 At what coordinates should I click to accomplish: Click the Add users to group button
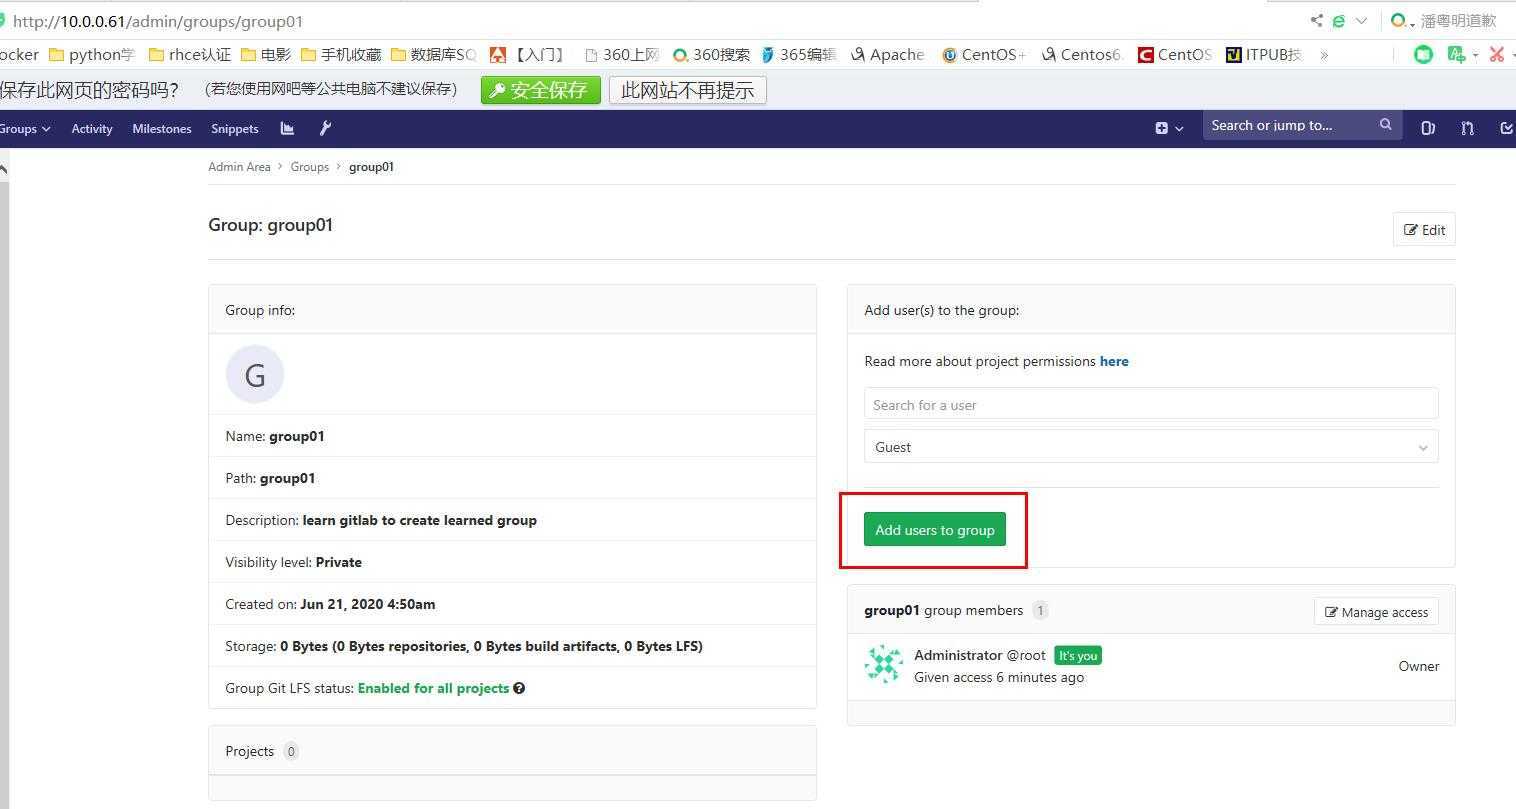(x=935, y=530)
